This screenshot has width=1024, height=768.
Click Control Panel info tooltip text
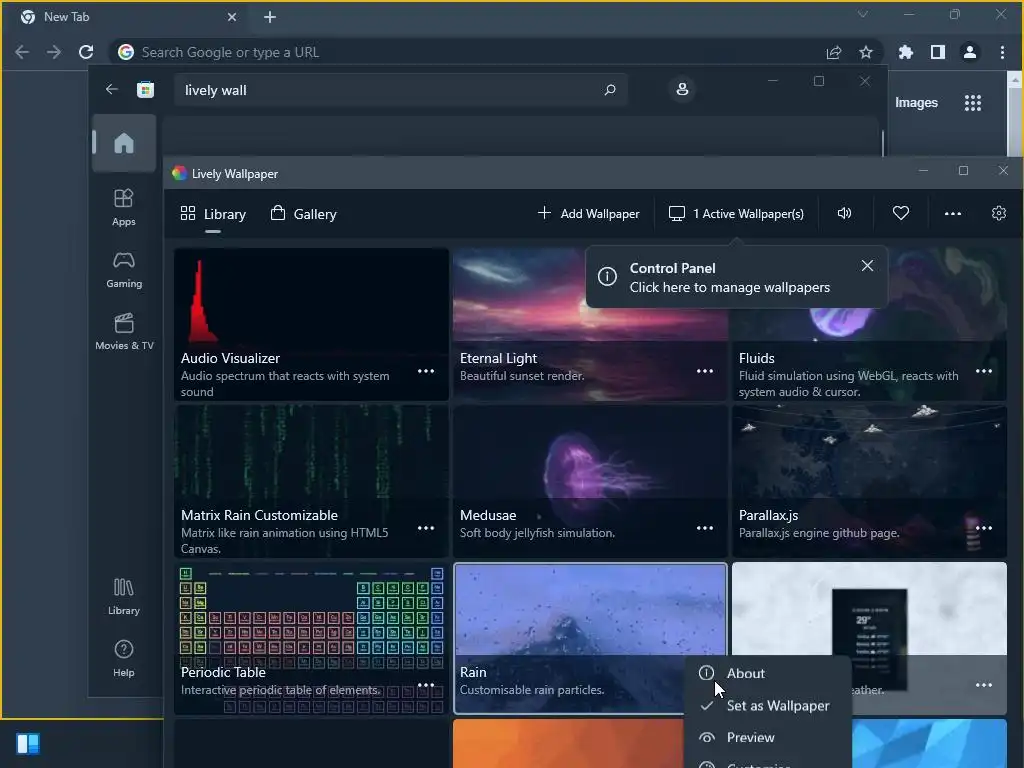click(729, 278)
